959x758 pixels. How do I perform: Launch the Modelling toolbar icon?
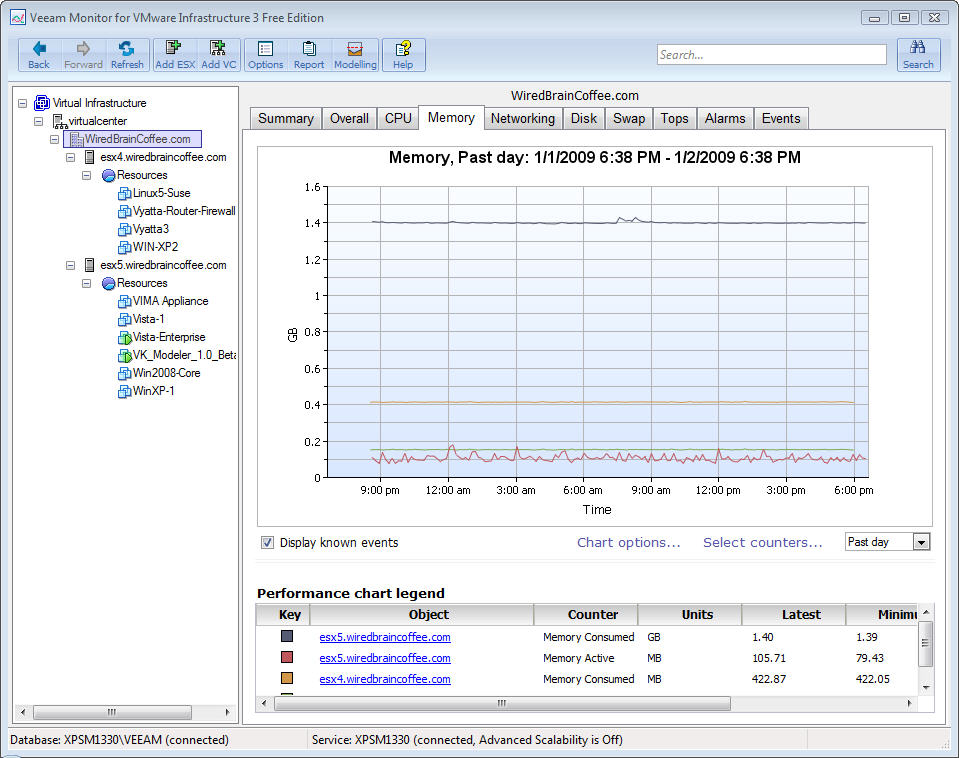(x=355, y=54)
